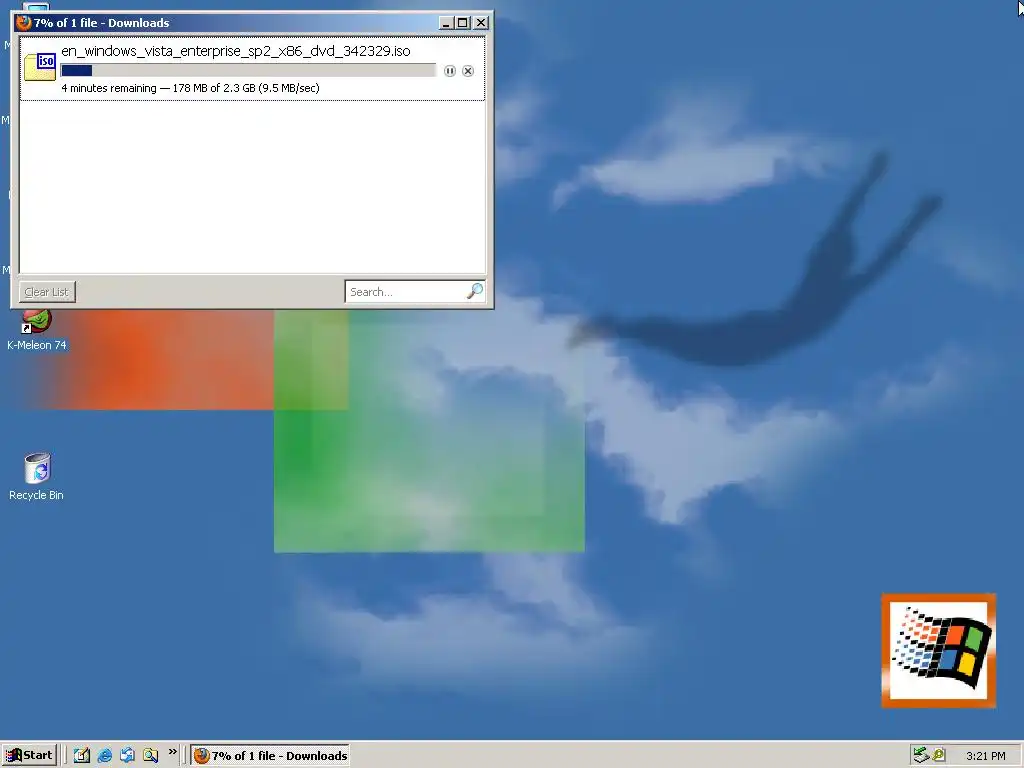Screen dimensions: 1024x768
Task: Click Safely Remove Hardware tray icon
Action: coord(921,755)
